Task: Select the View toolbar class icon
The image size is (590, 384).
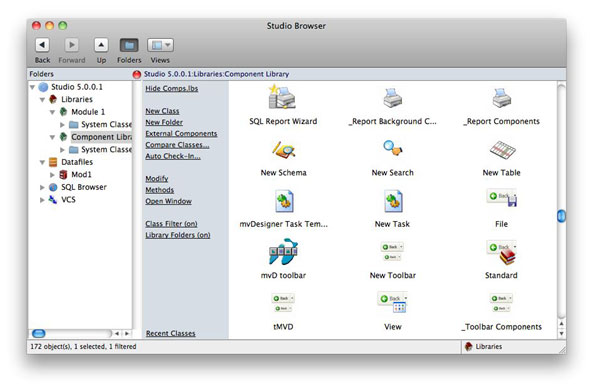Action: pyautogui.click(x=392, y=302)
